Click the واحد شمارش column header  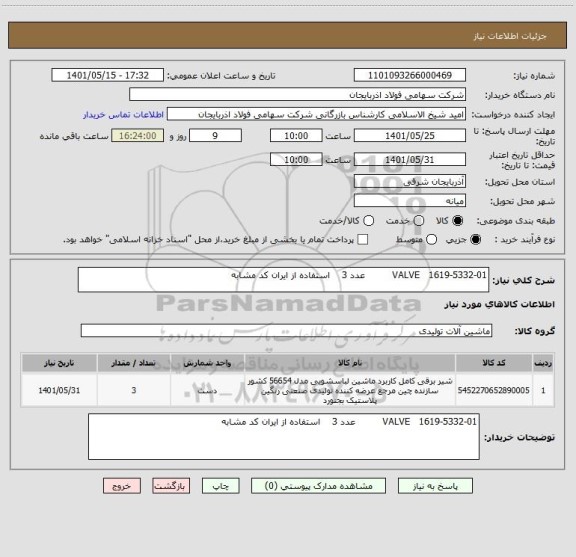[207, 363]
